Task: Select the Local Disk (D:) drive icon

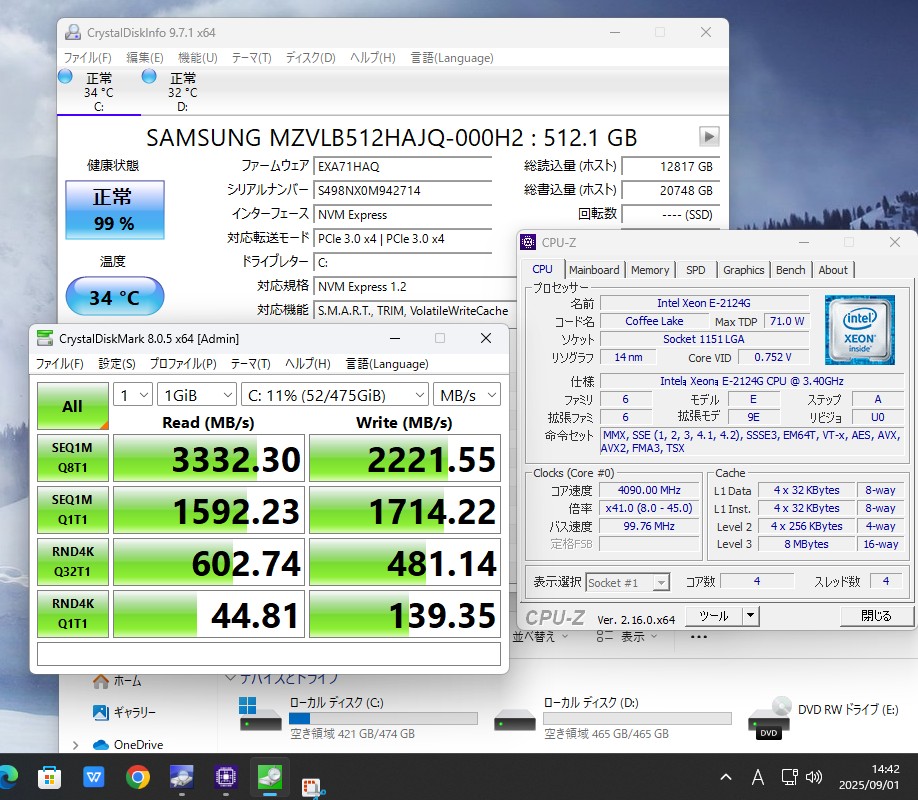Action: [x=515, y=719]
